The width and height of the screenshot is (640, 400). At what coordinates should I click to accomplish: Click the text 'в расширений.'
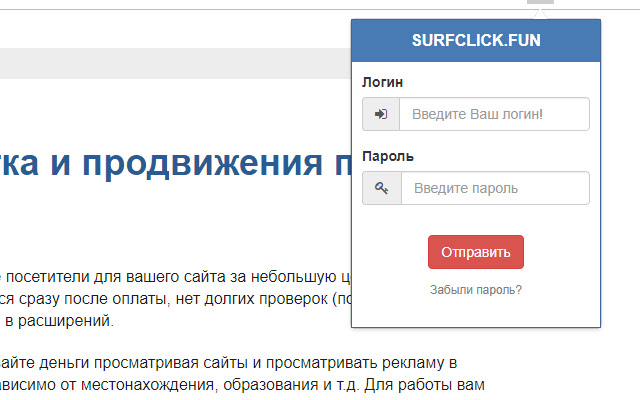(59, 321)
